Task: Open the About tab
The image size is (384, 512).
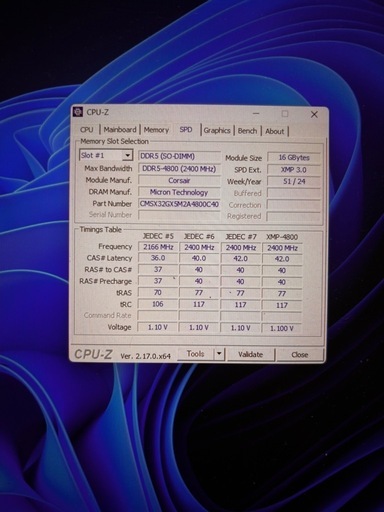Action: (274, 131)
